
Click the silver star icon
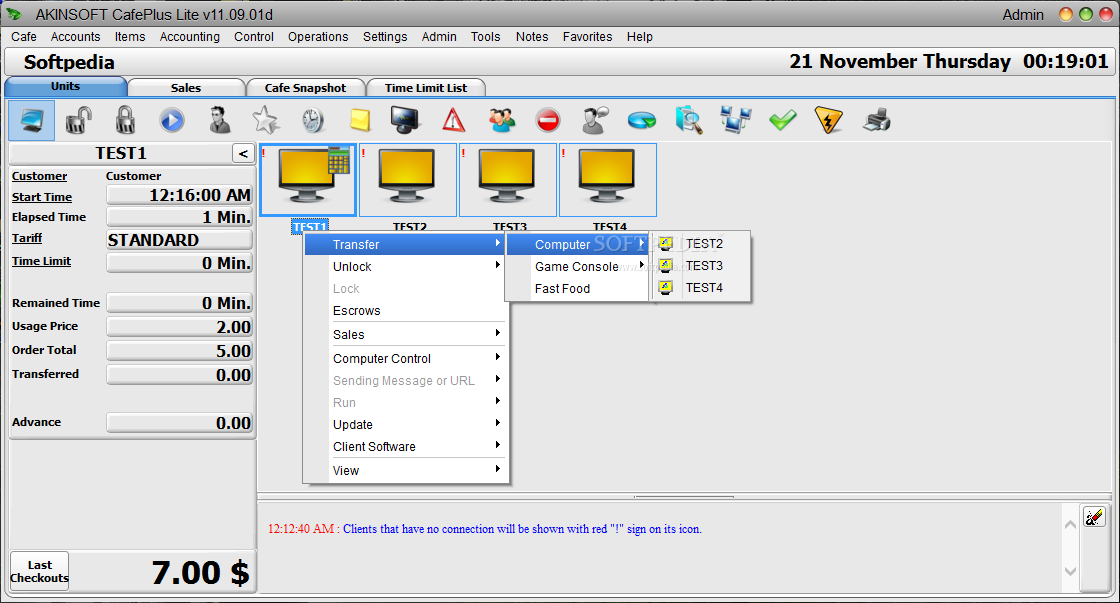[x=266, y=120]
